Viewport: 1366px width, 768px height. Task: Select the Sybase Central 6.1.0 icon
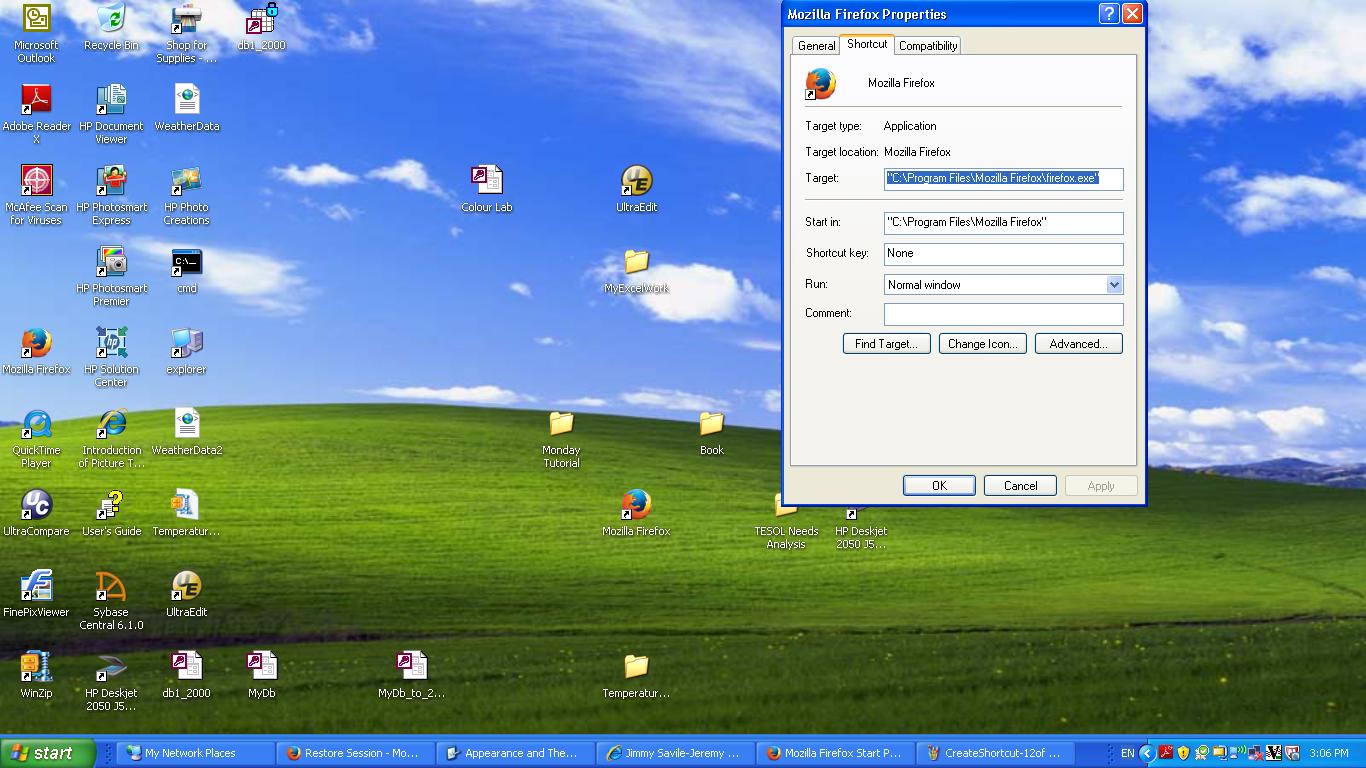tap(111, 587)
